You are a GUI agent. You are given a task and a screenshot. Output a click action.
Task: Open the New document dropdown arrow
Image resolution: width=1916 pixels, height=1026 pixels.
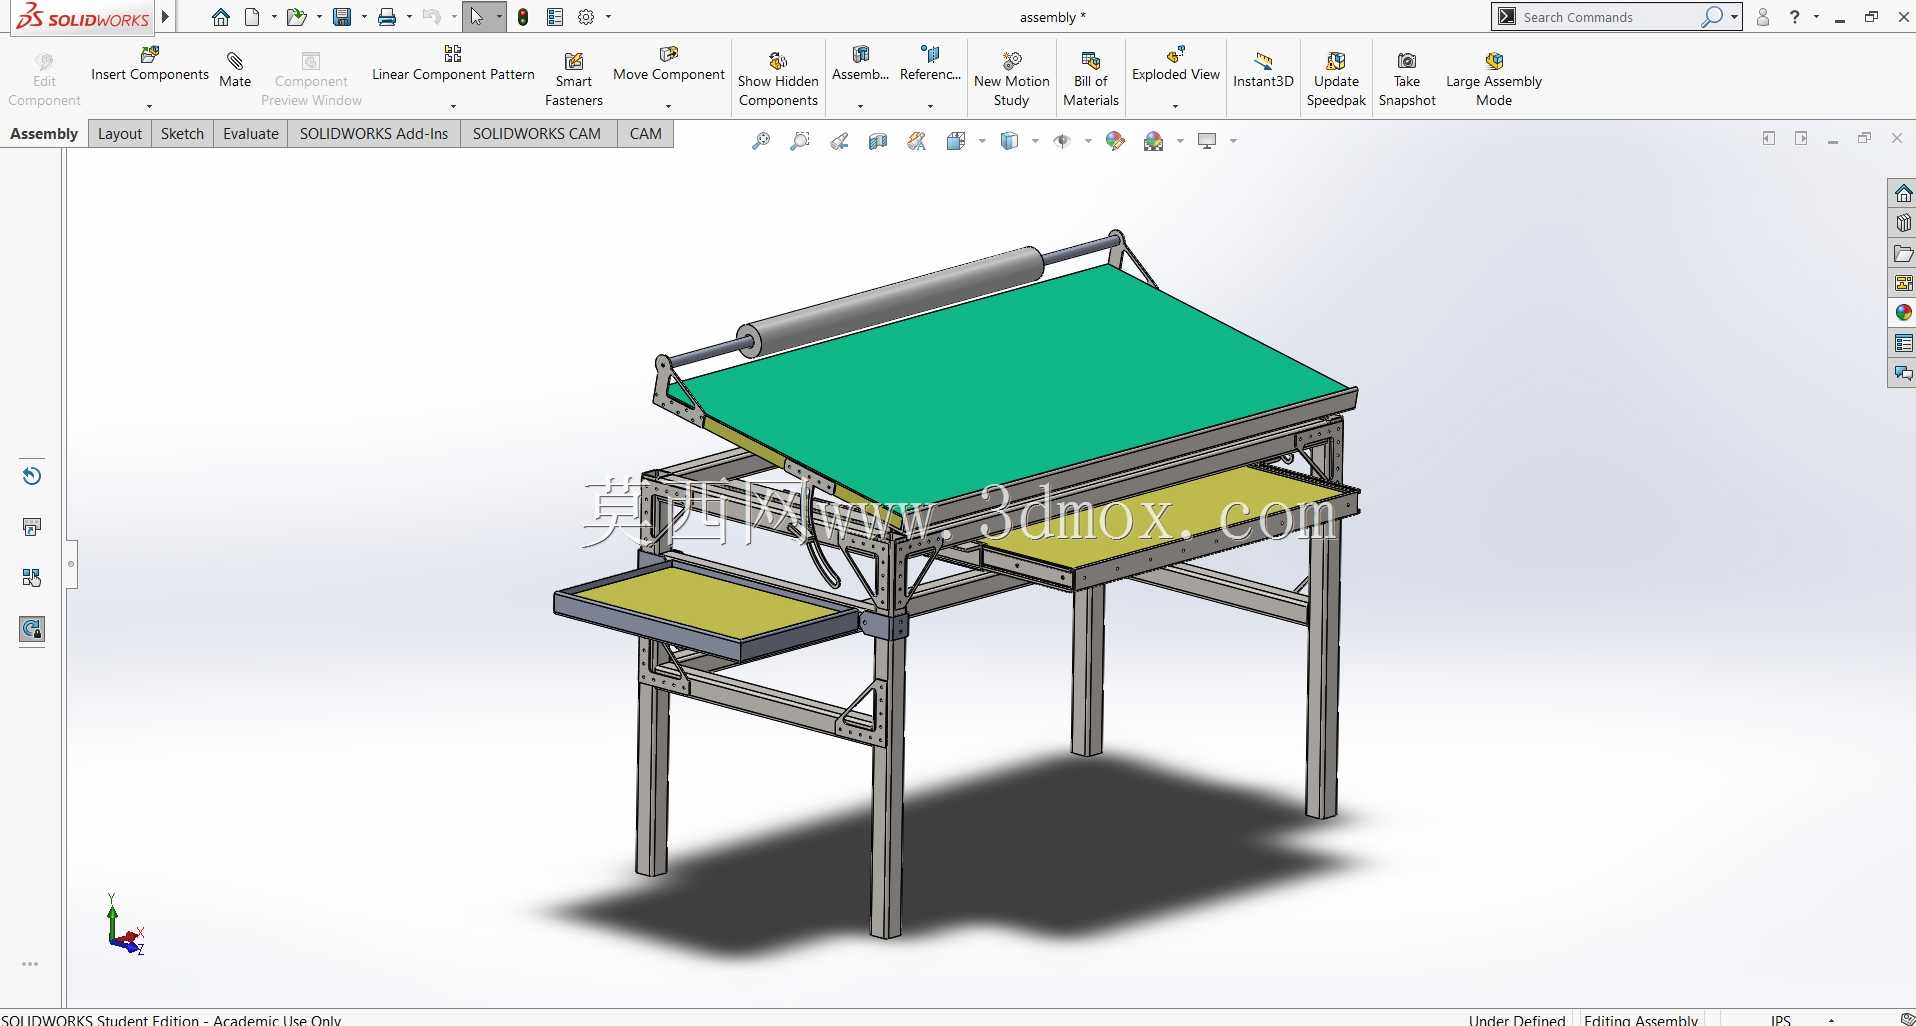pos(274,17)
